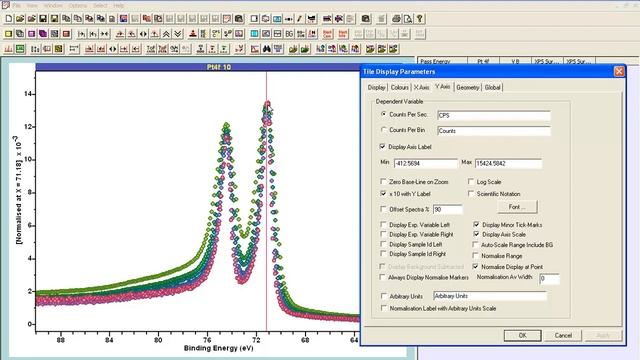Screen dimensions: 640x360
Task: Uncheck Display Axis Label checkbox
Action: [x=382, y=147]
